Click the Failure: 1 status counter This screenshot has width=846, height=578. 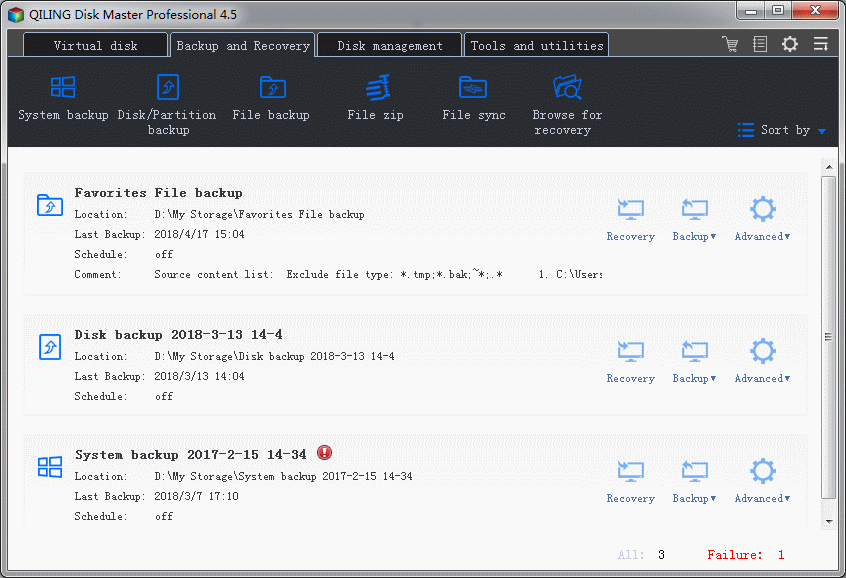746,555
